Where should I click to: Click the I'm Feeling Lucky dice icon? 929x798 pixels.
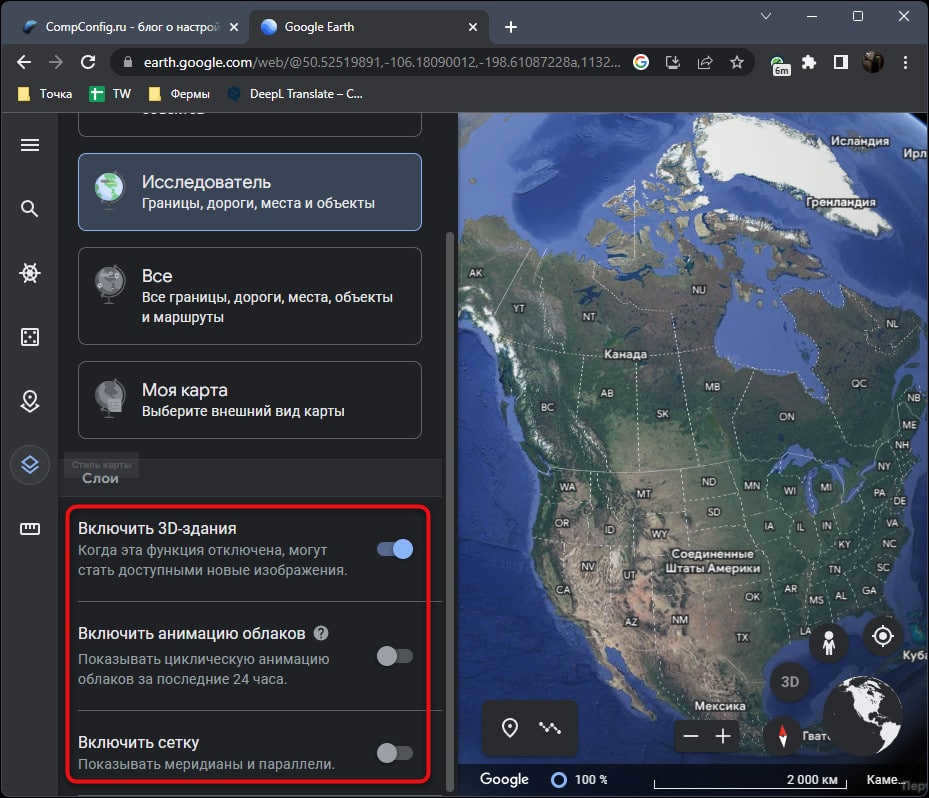[30, 336]
